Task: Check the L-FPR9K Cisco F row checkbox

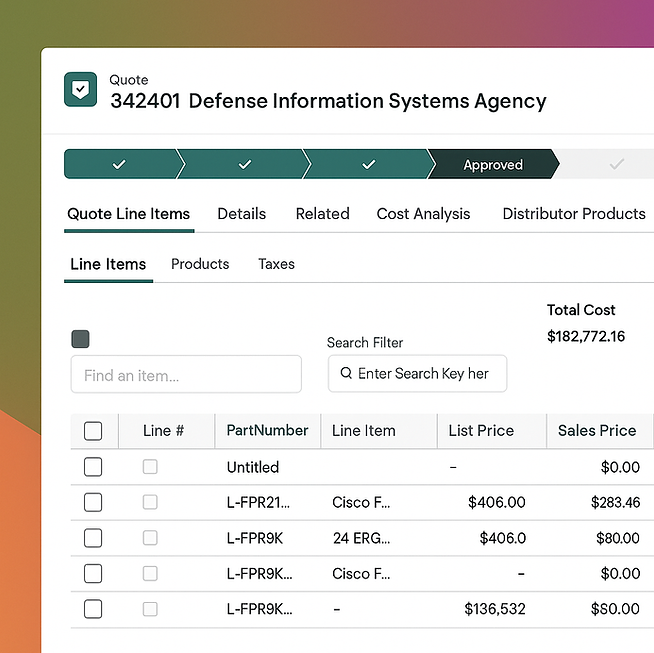Action: pos(93,574)
